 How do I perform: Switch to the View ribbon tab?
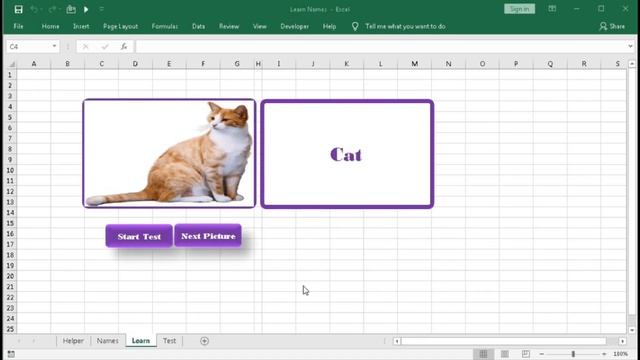pos(259,26)
